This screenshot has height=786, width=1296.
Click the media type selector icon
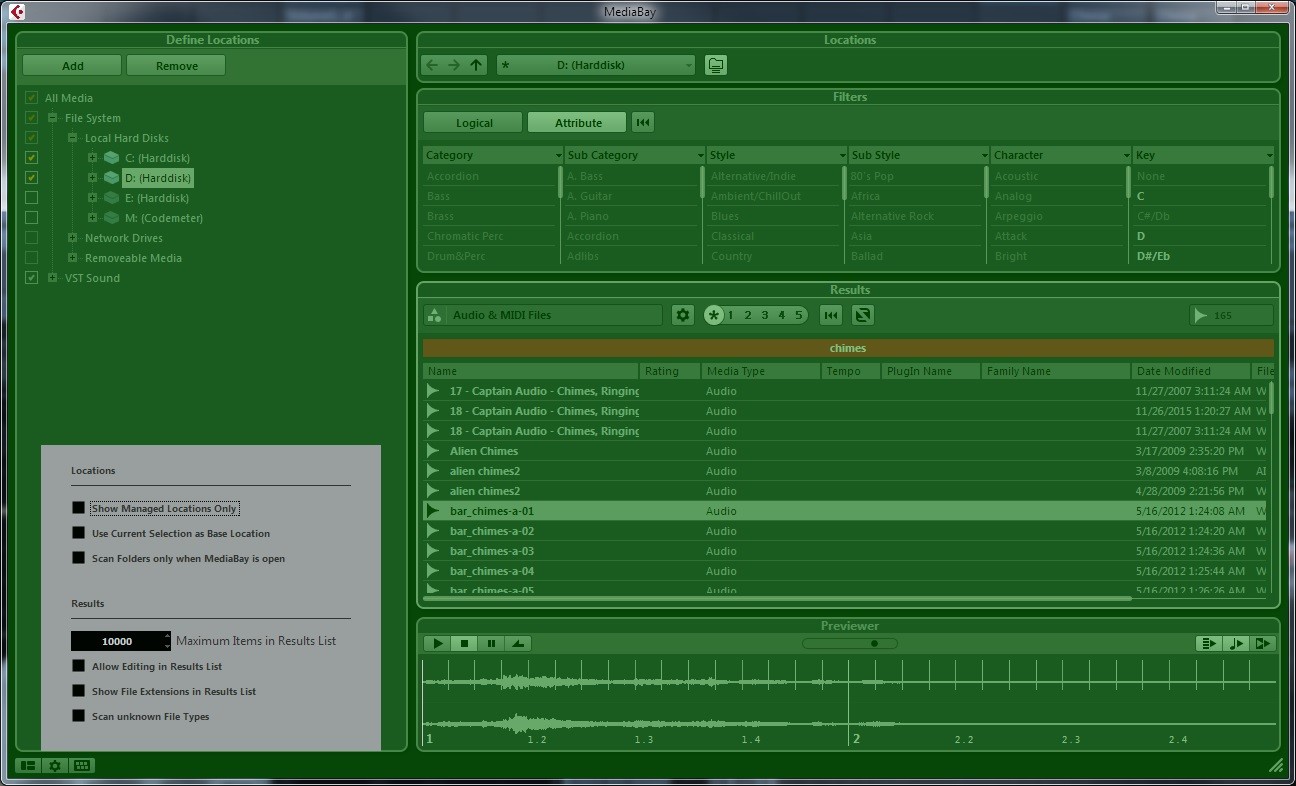pyautogui.click(x=435, y=315)
